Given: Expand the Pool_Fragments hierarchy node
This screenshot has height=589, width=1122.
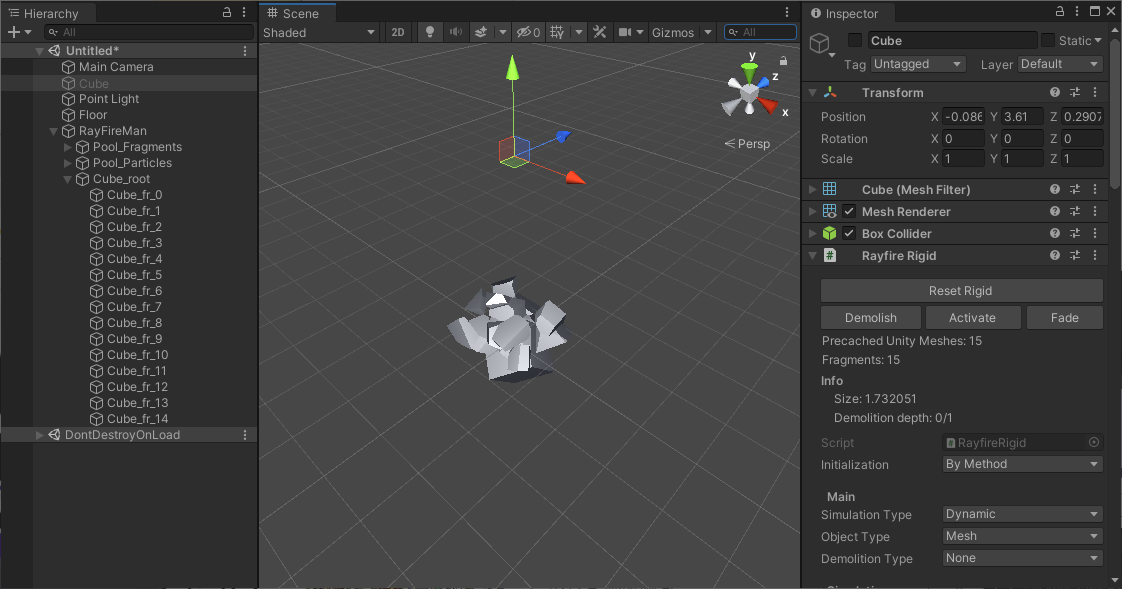Looking at the screenshot, I should pos(67,147).
